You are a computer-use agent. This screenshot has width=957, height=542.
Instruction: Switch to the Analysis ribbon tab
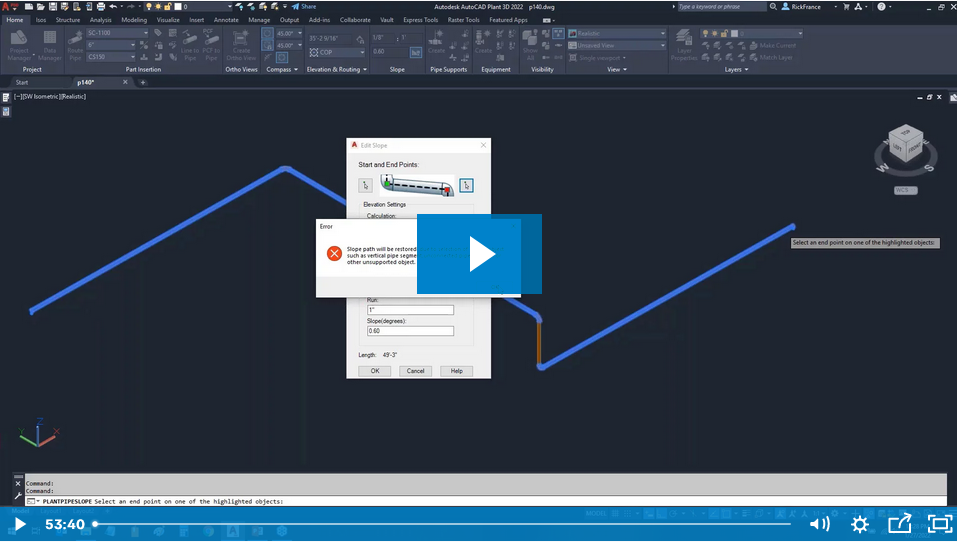click(101, 20)
